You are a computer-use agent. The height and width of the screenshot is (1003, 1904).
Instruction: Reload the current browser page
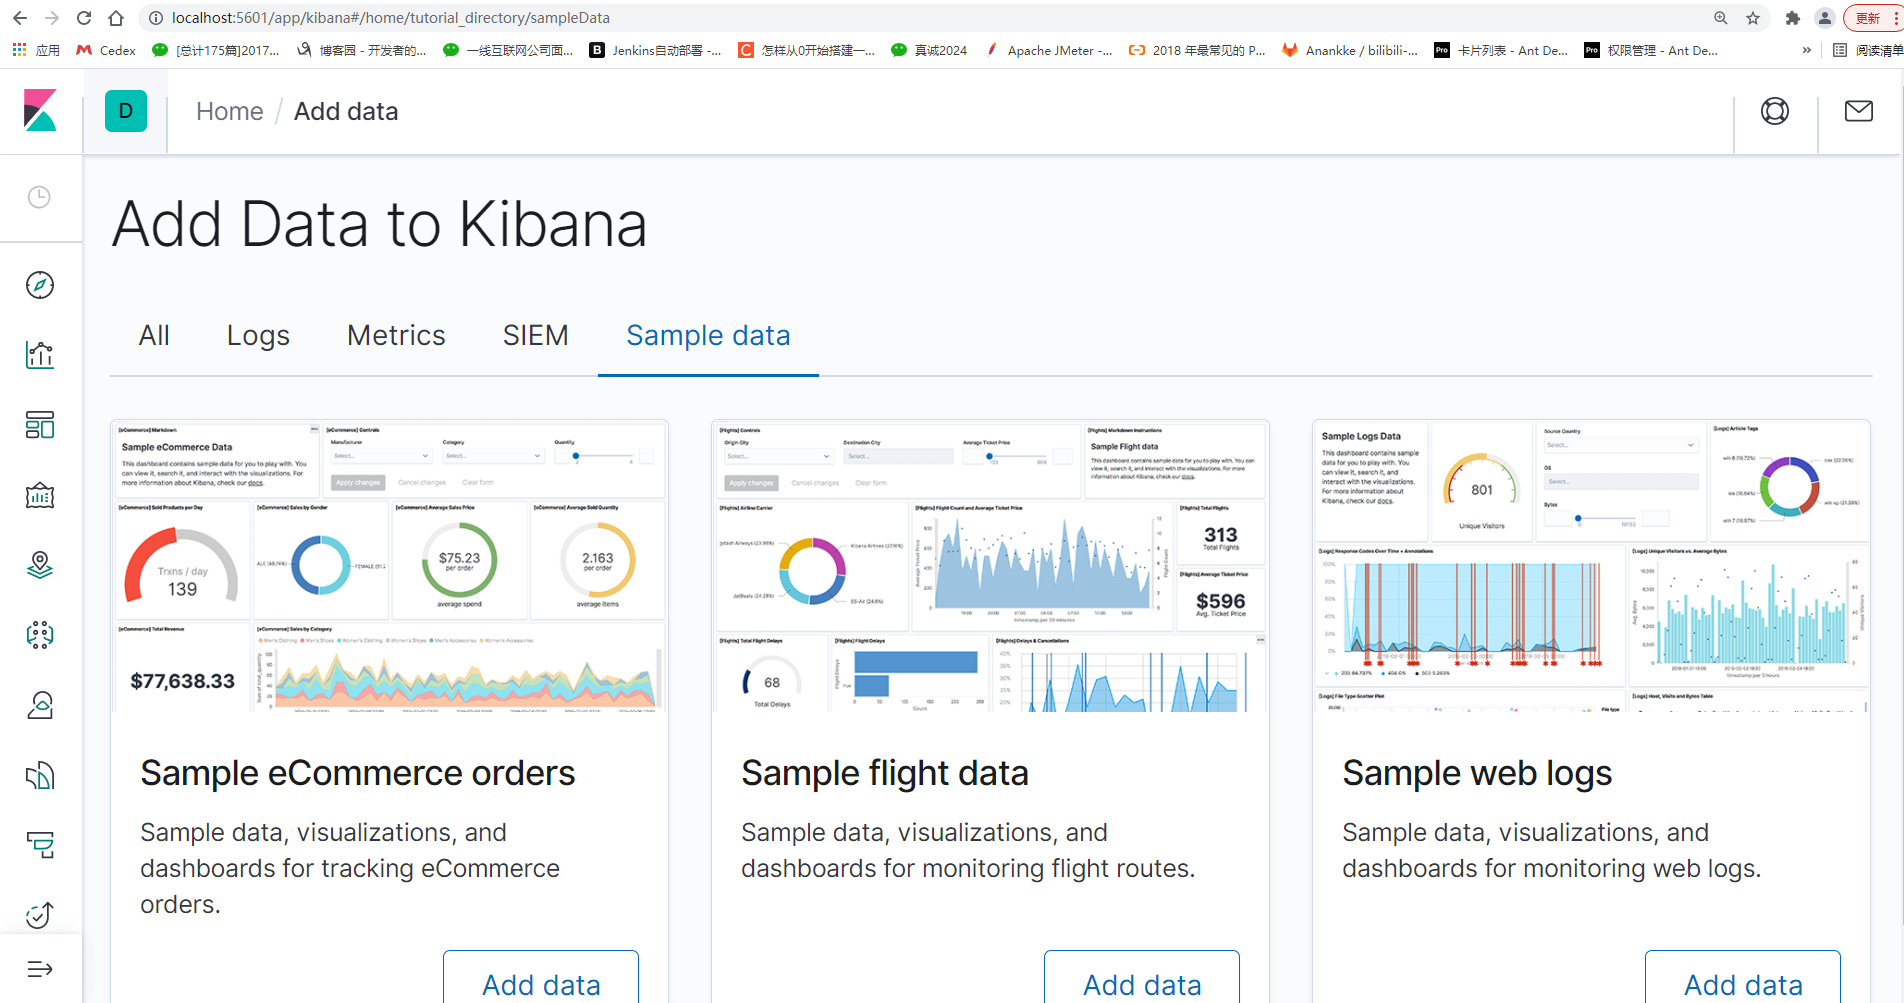tap(84, 18)
